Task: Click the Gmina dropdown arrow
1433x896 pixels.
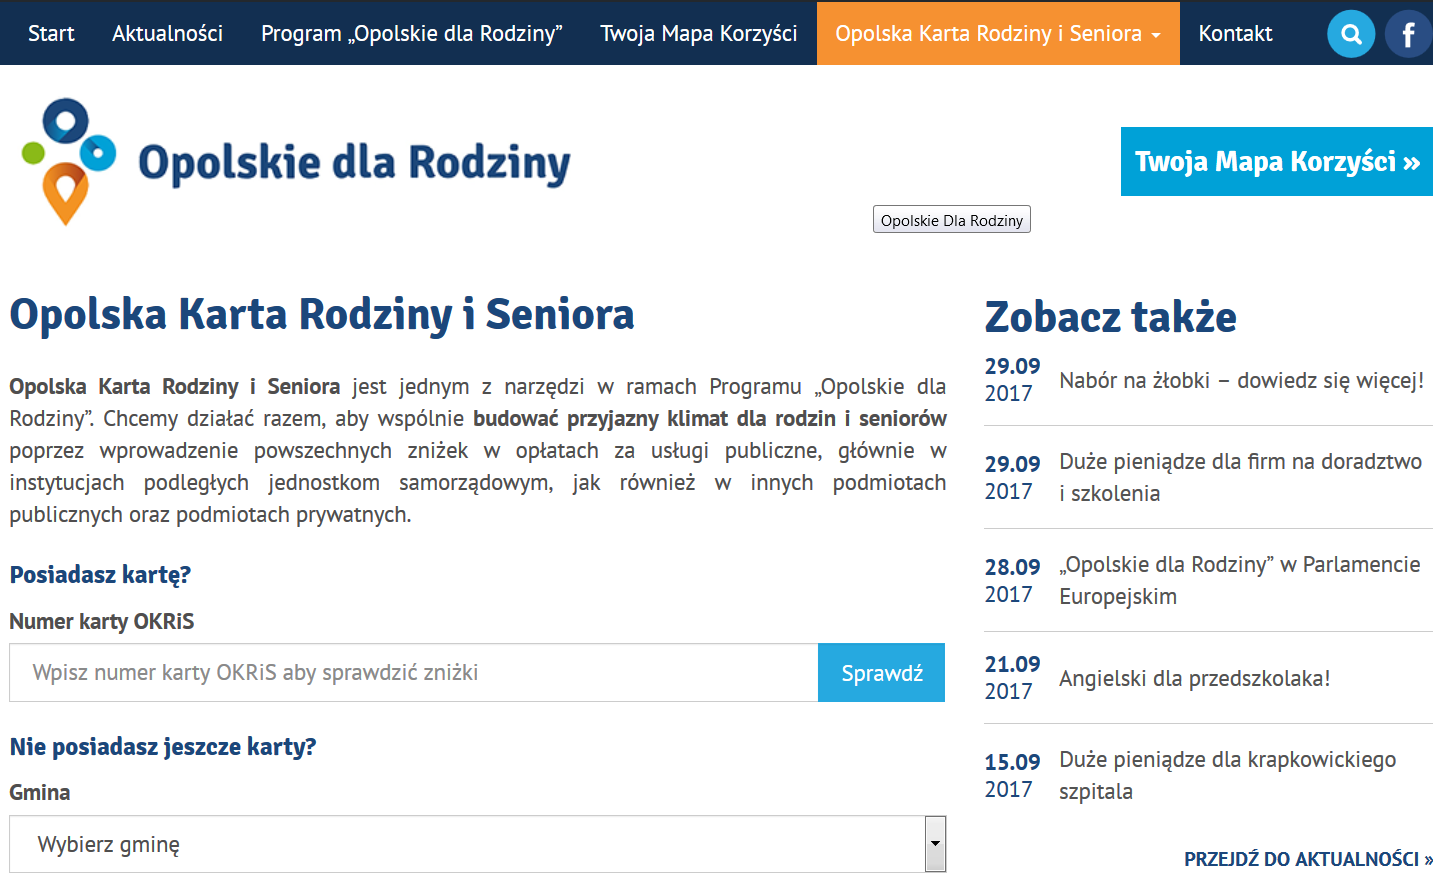Action: click(935, 844)
